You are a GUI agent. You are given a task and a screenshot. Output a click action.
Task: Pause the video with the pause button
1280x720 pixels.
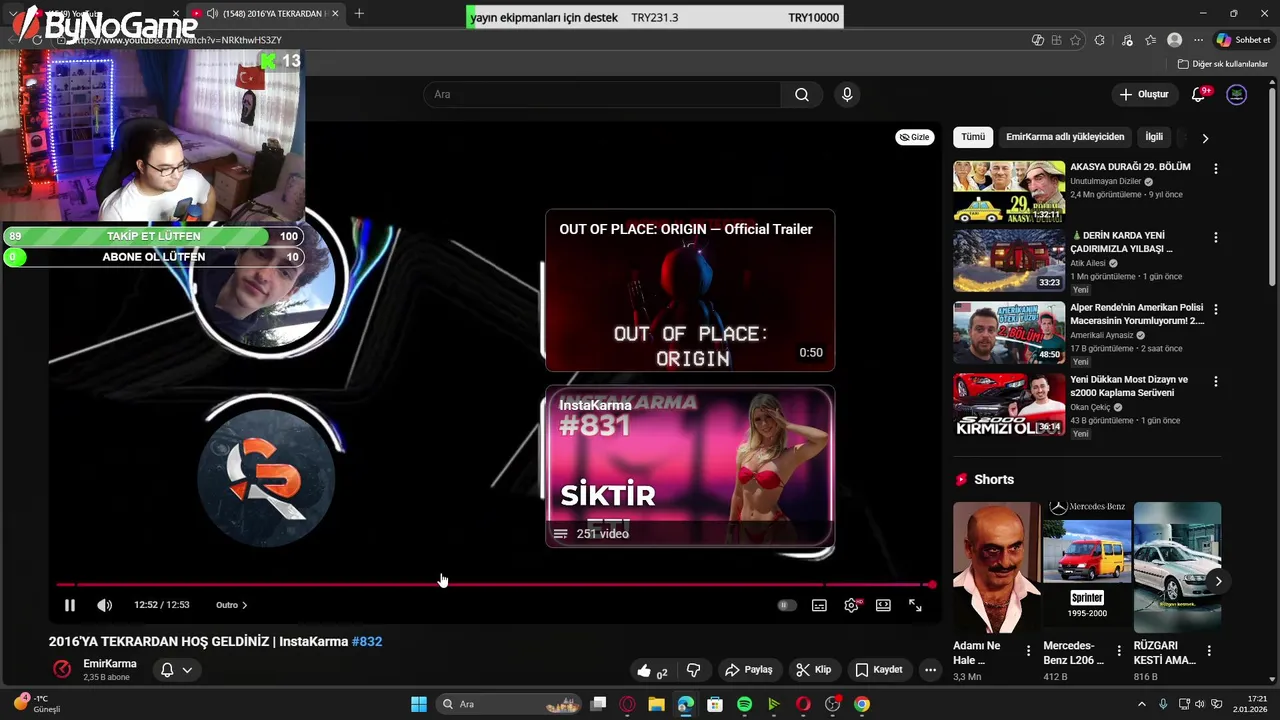coord(70,605)
